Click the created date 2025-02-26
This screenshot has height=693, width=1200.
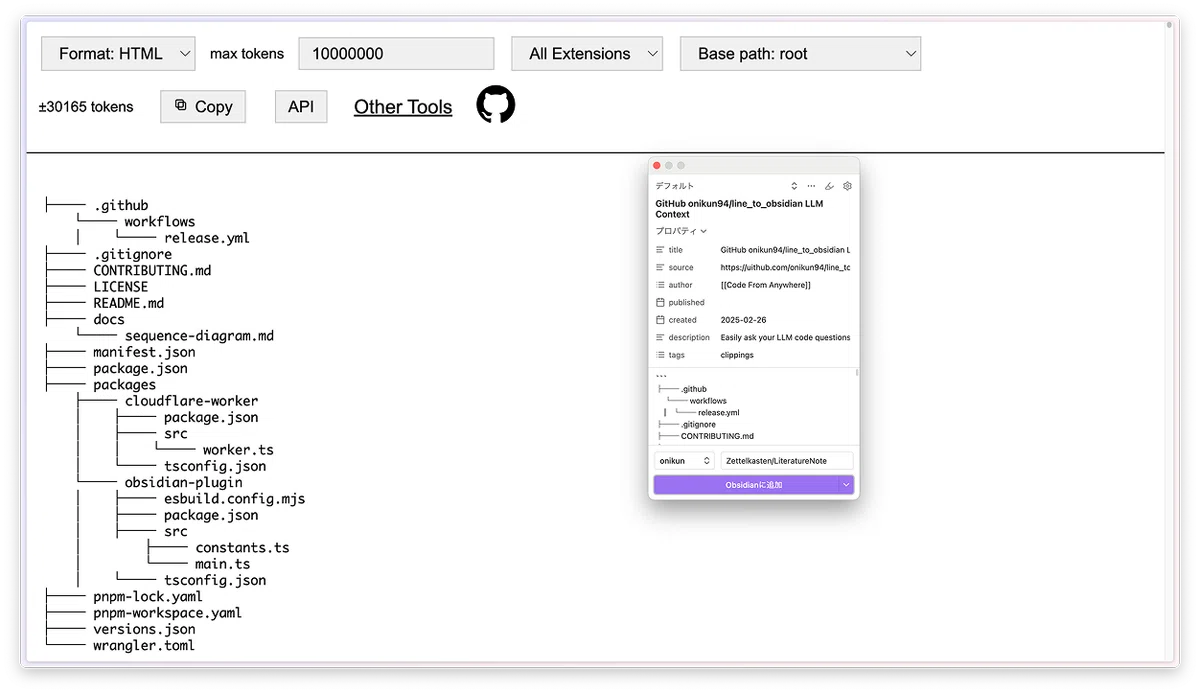(x=743, y=320)
